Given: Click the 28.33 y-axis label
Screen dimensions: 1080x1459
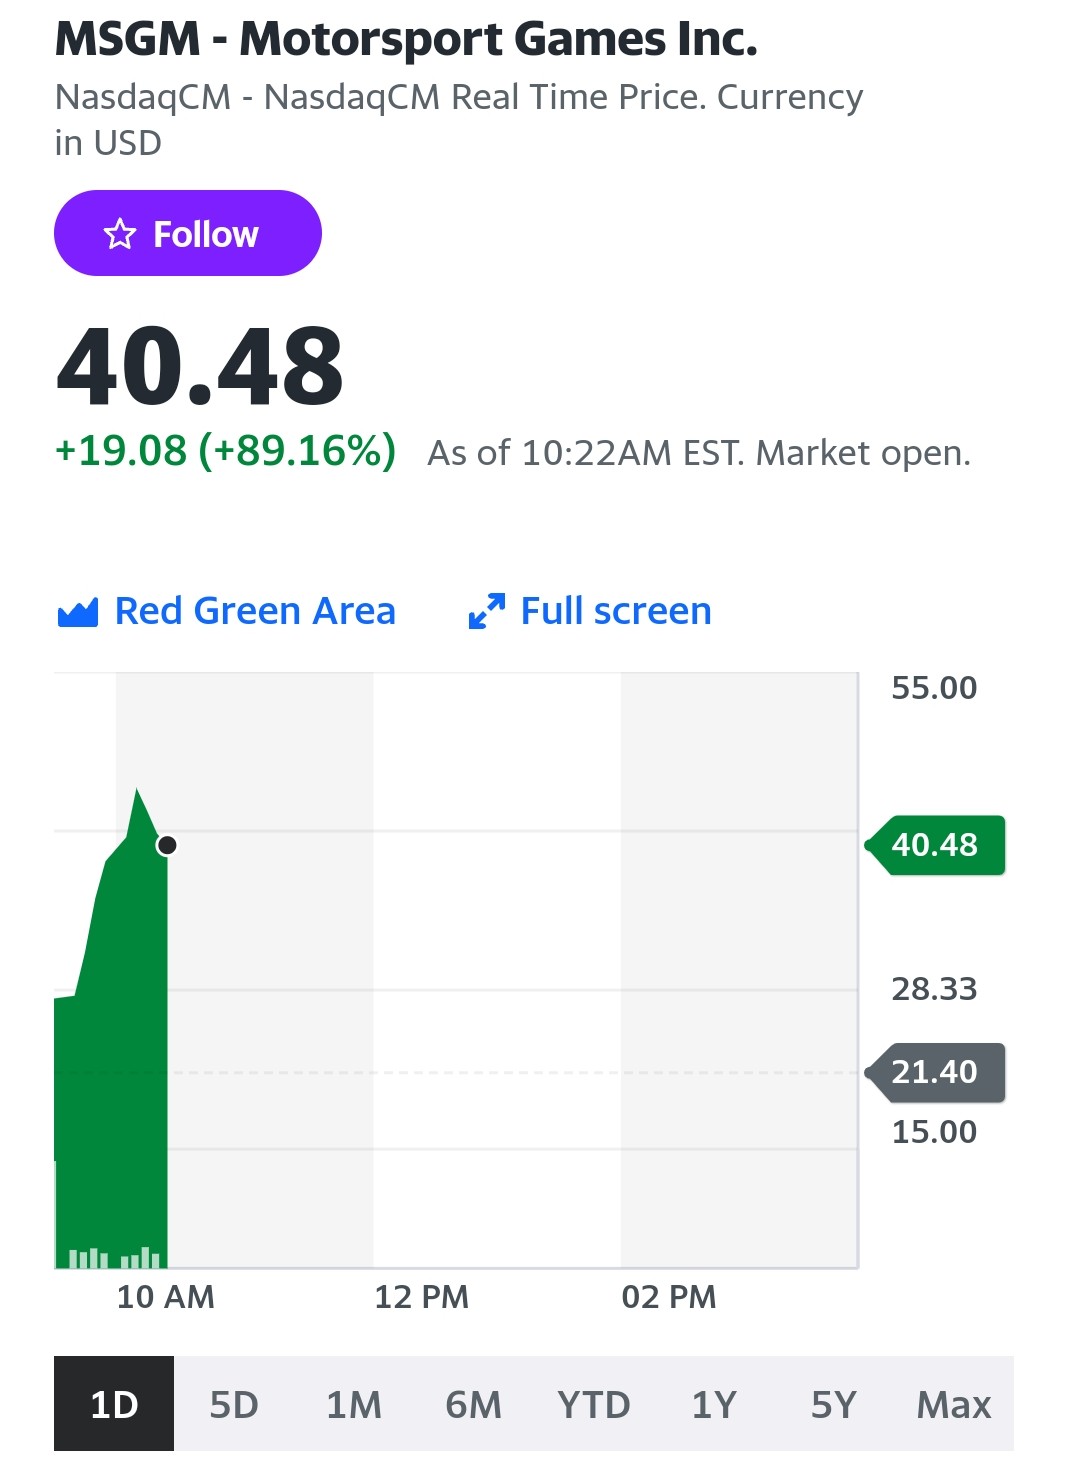Looking at the screenshot, I should tap(934, 989).
